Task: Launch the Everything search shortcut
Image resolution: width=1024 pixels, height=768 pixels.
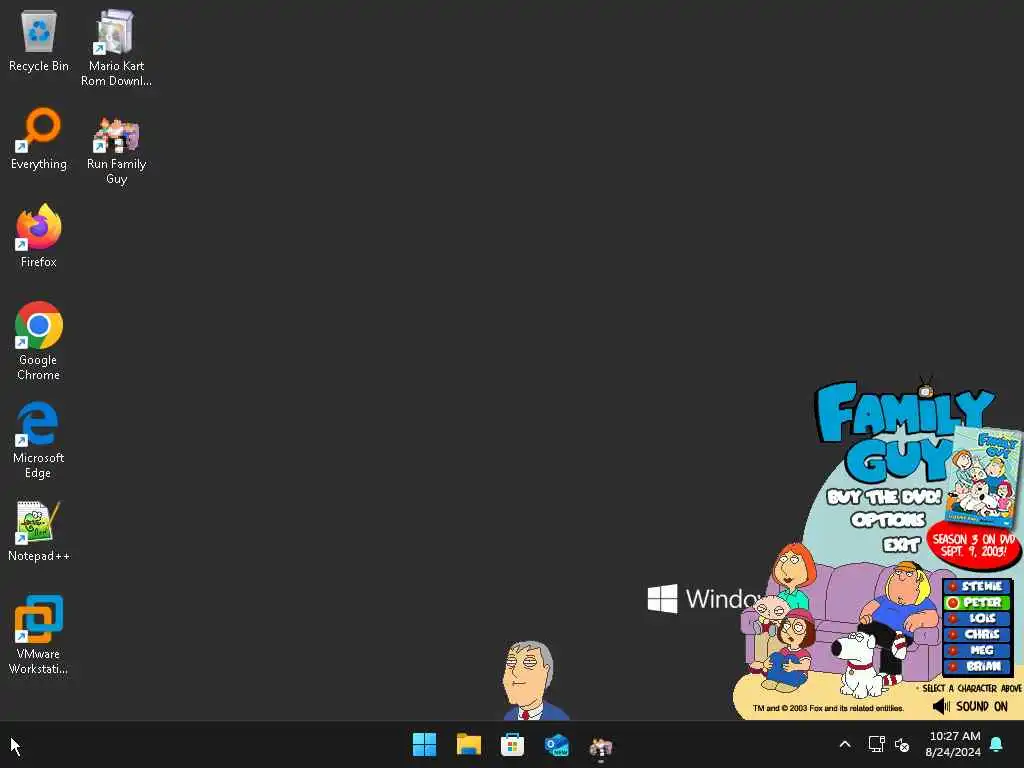Action: coord(39,138)
